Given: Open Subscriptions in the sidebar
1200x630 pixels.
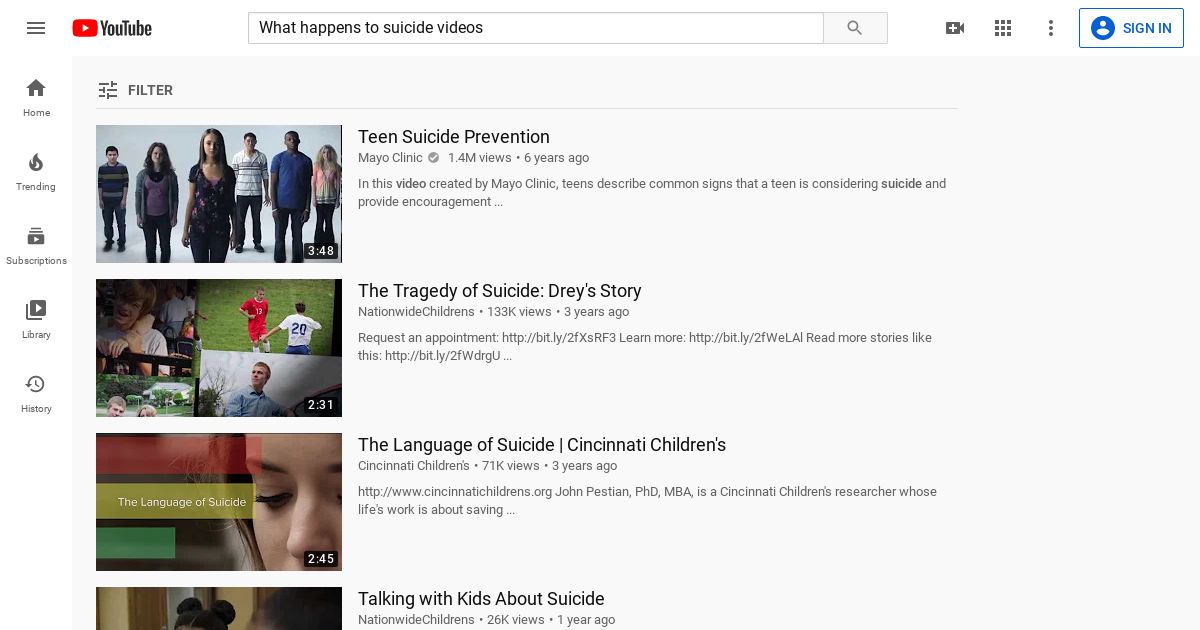Looking at the screenshot, I should 36,245.
